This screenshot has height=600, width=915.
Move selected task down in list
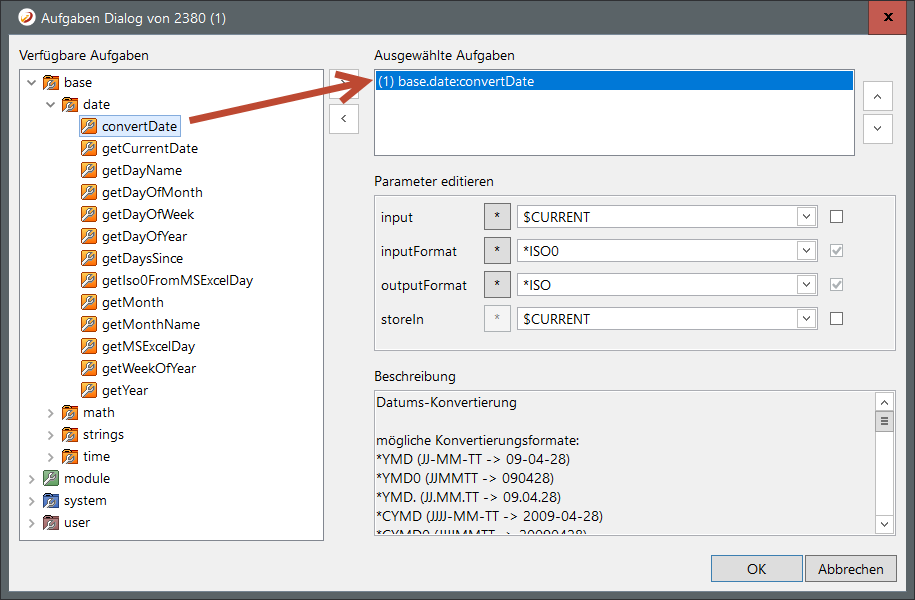pos(877,128)
